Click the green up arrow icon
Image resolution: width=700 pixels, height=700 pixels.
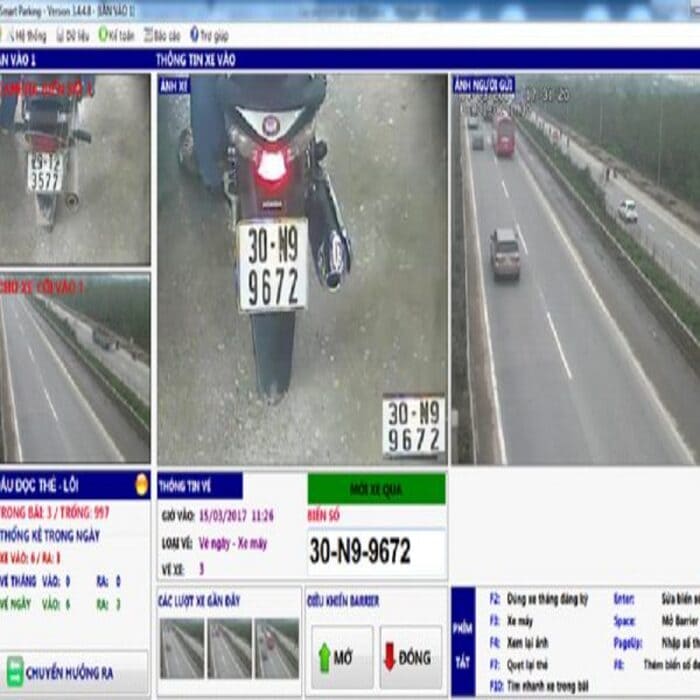(324, 657)
